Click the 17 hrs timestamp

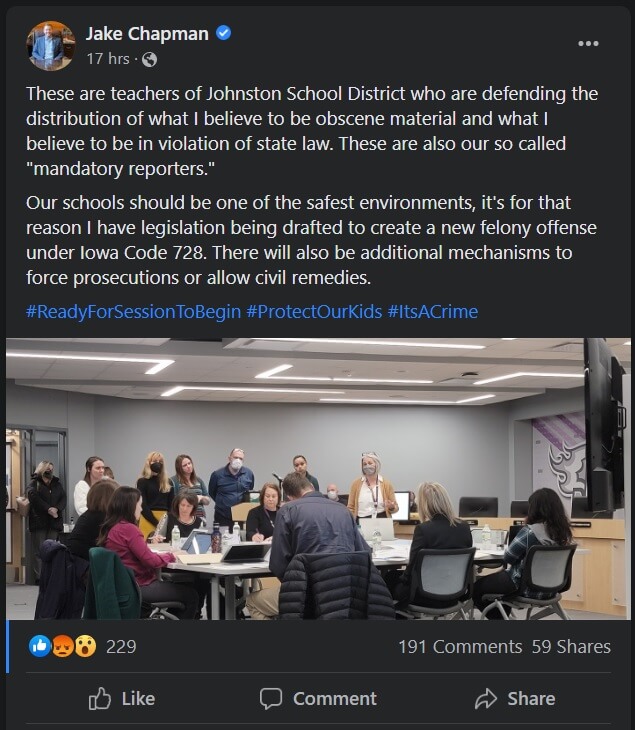tap(107, 59)
